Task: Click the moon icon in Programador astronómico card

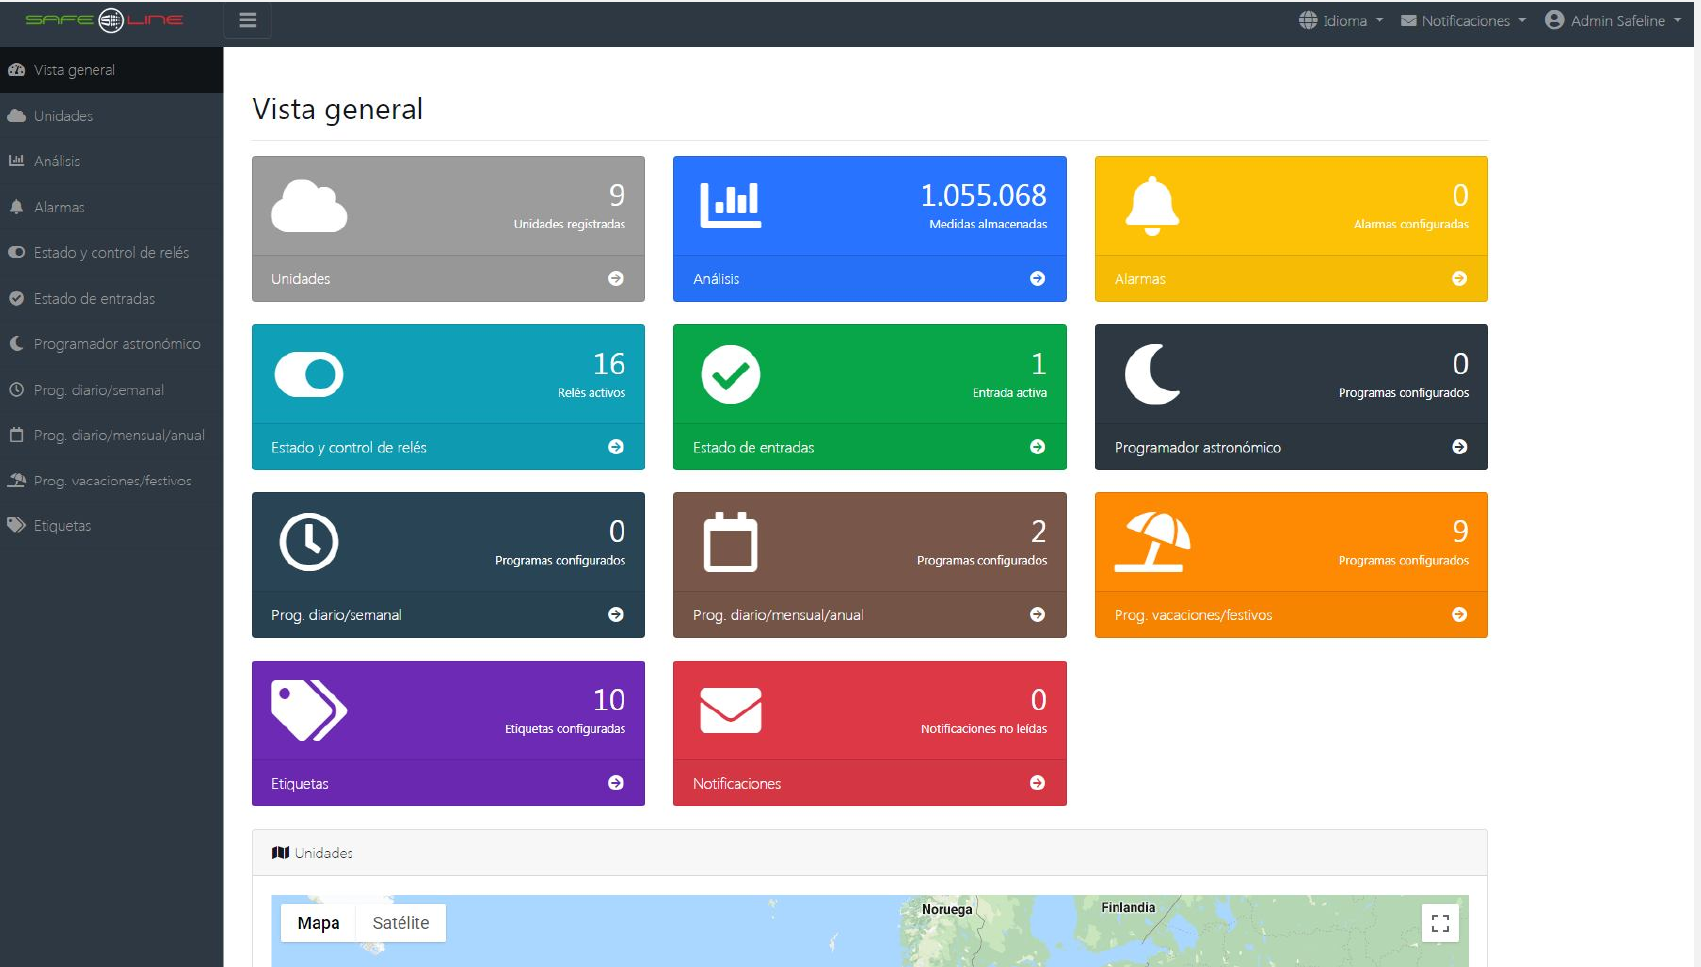Action: click(x=1152, y=374)
